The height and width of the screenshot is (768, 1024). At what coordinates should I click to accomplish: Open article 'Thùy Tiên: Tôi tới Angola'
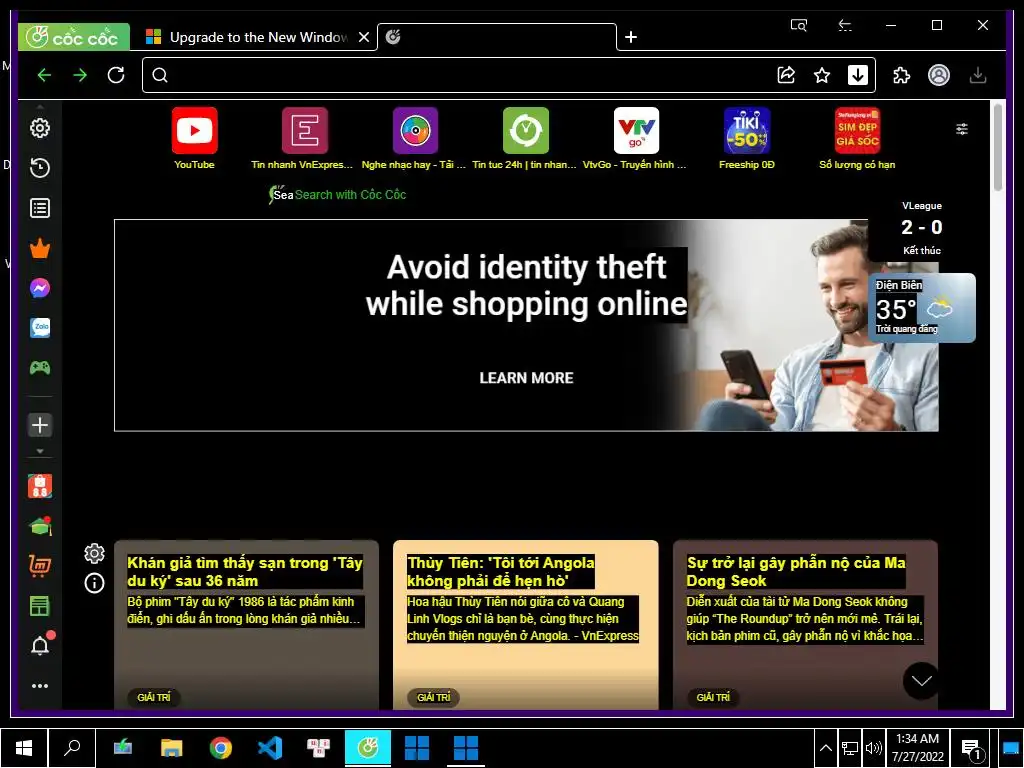coord(501,571)
